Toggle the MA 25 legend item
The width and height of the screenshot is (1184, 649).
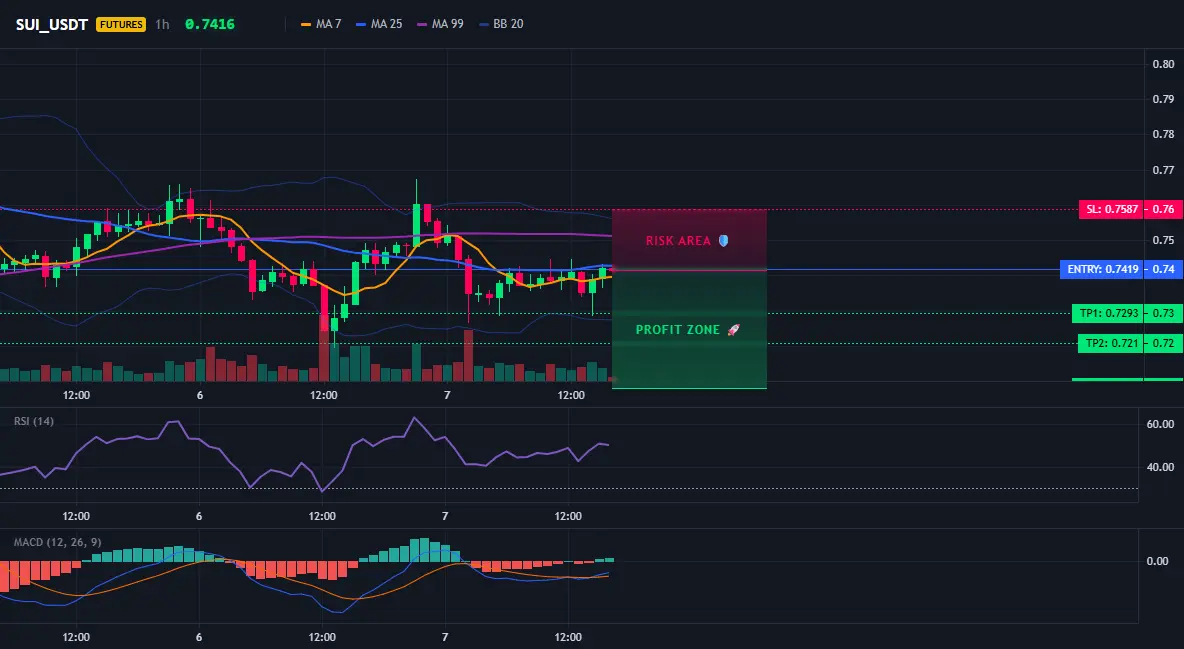pos(379,24)
